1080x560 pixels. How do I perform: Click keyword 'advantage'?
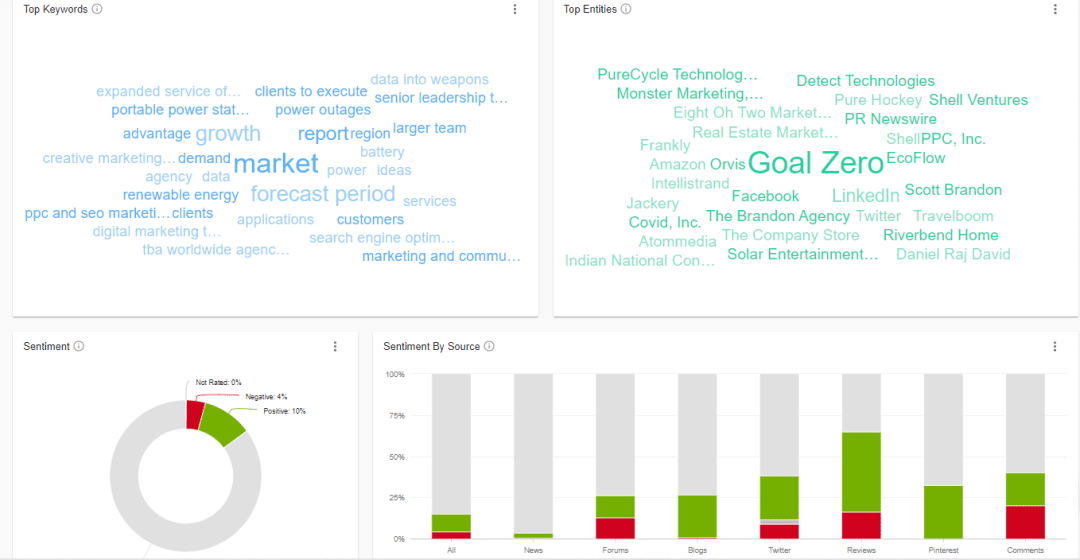coord(156,134)
